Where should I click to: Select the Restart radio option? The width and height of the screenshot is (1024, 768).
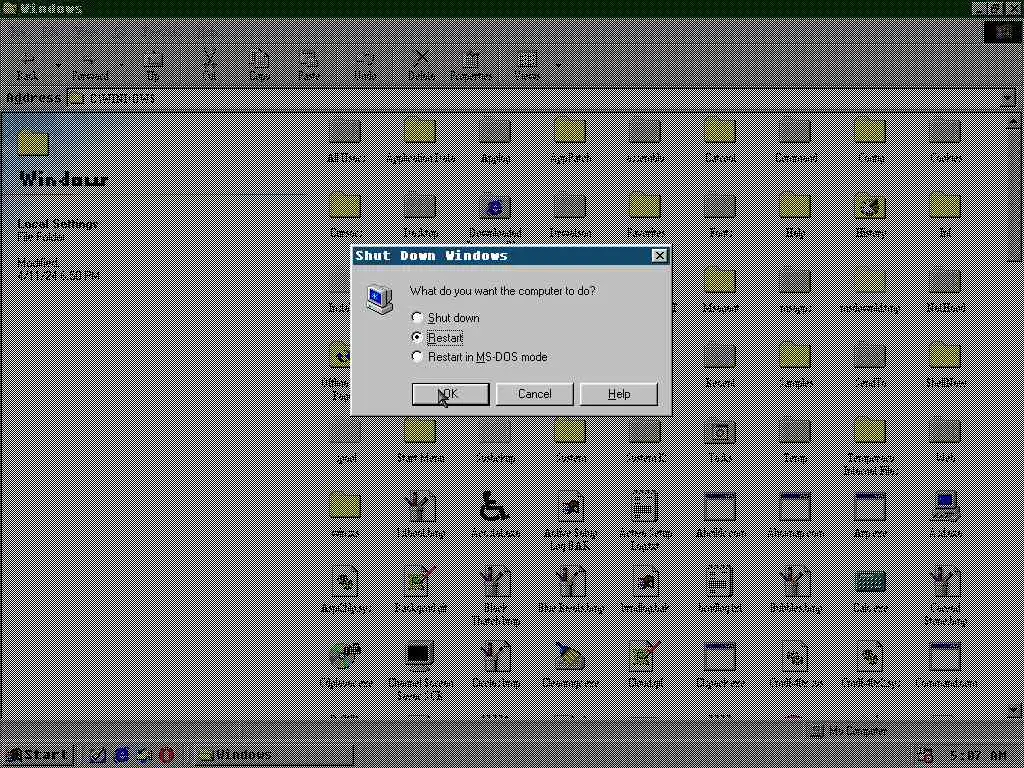click(x=437, y=338)
